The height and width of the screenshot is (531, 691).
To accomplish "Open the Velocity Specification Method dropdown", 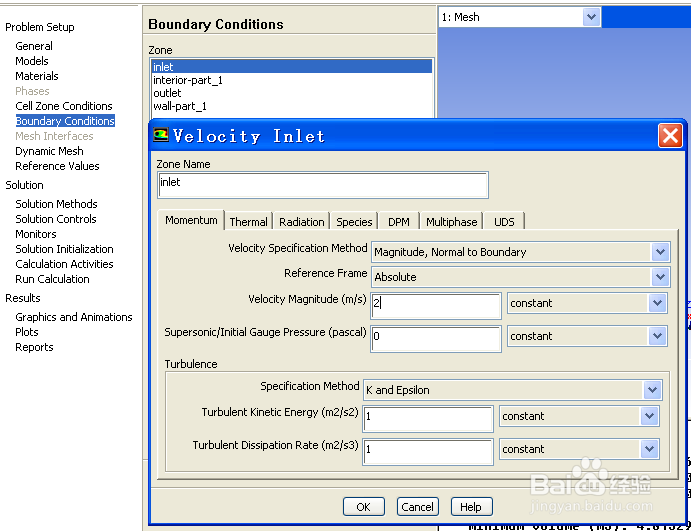I will click(x=660, y=252).
